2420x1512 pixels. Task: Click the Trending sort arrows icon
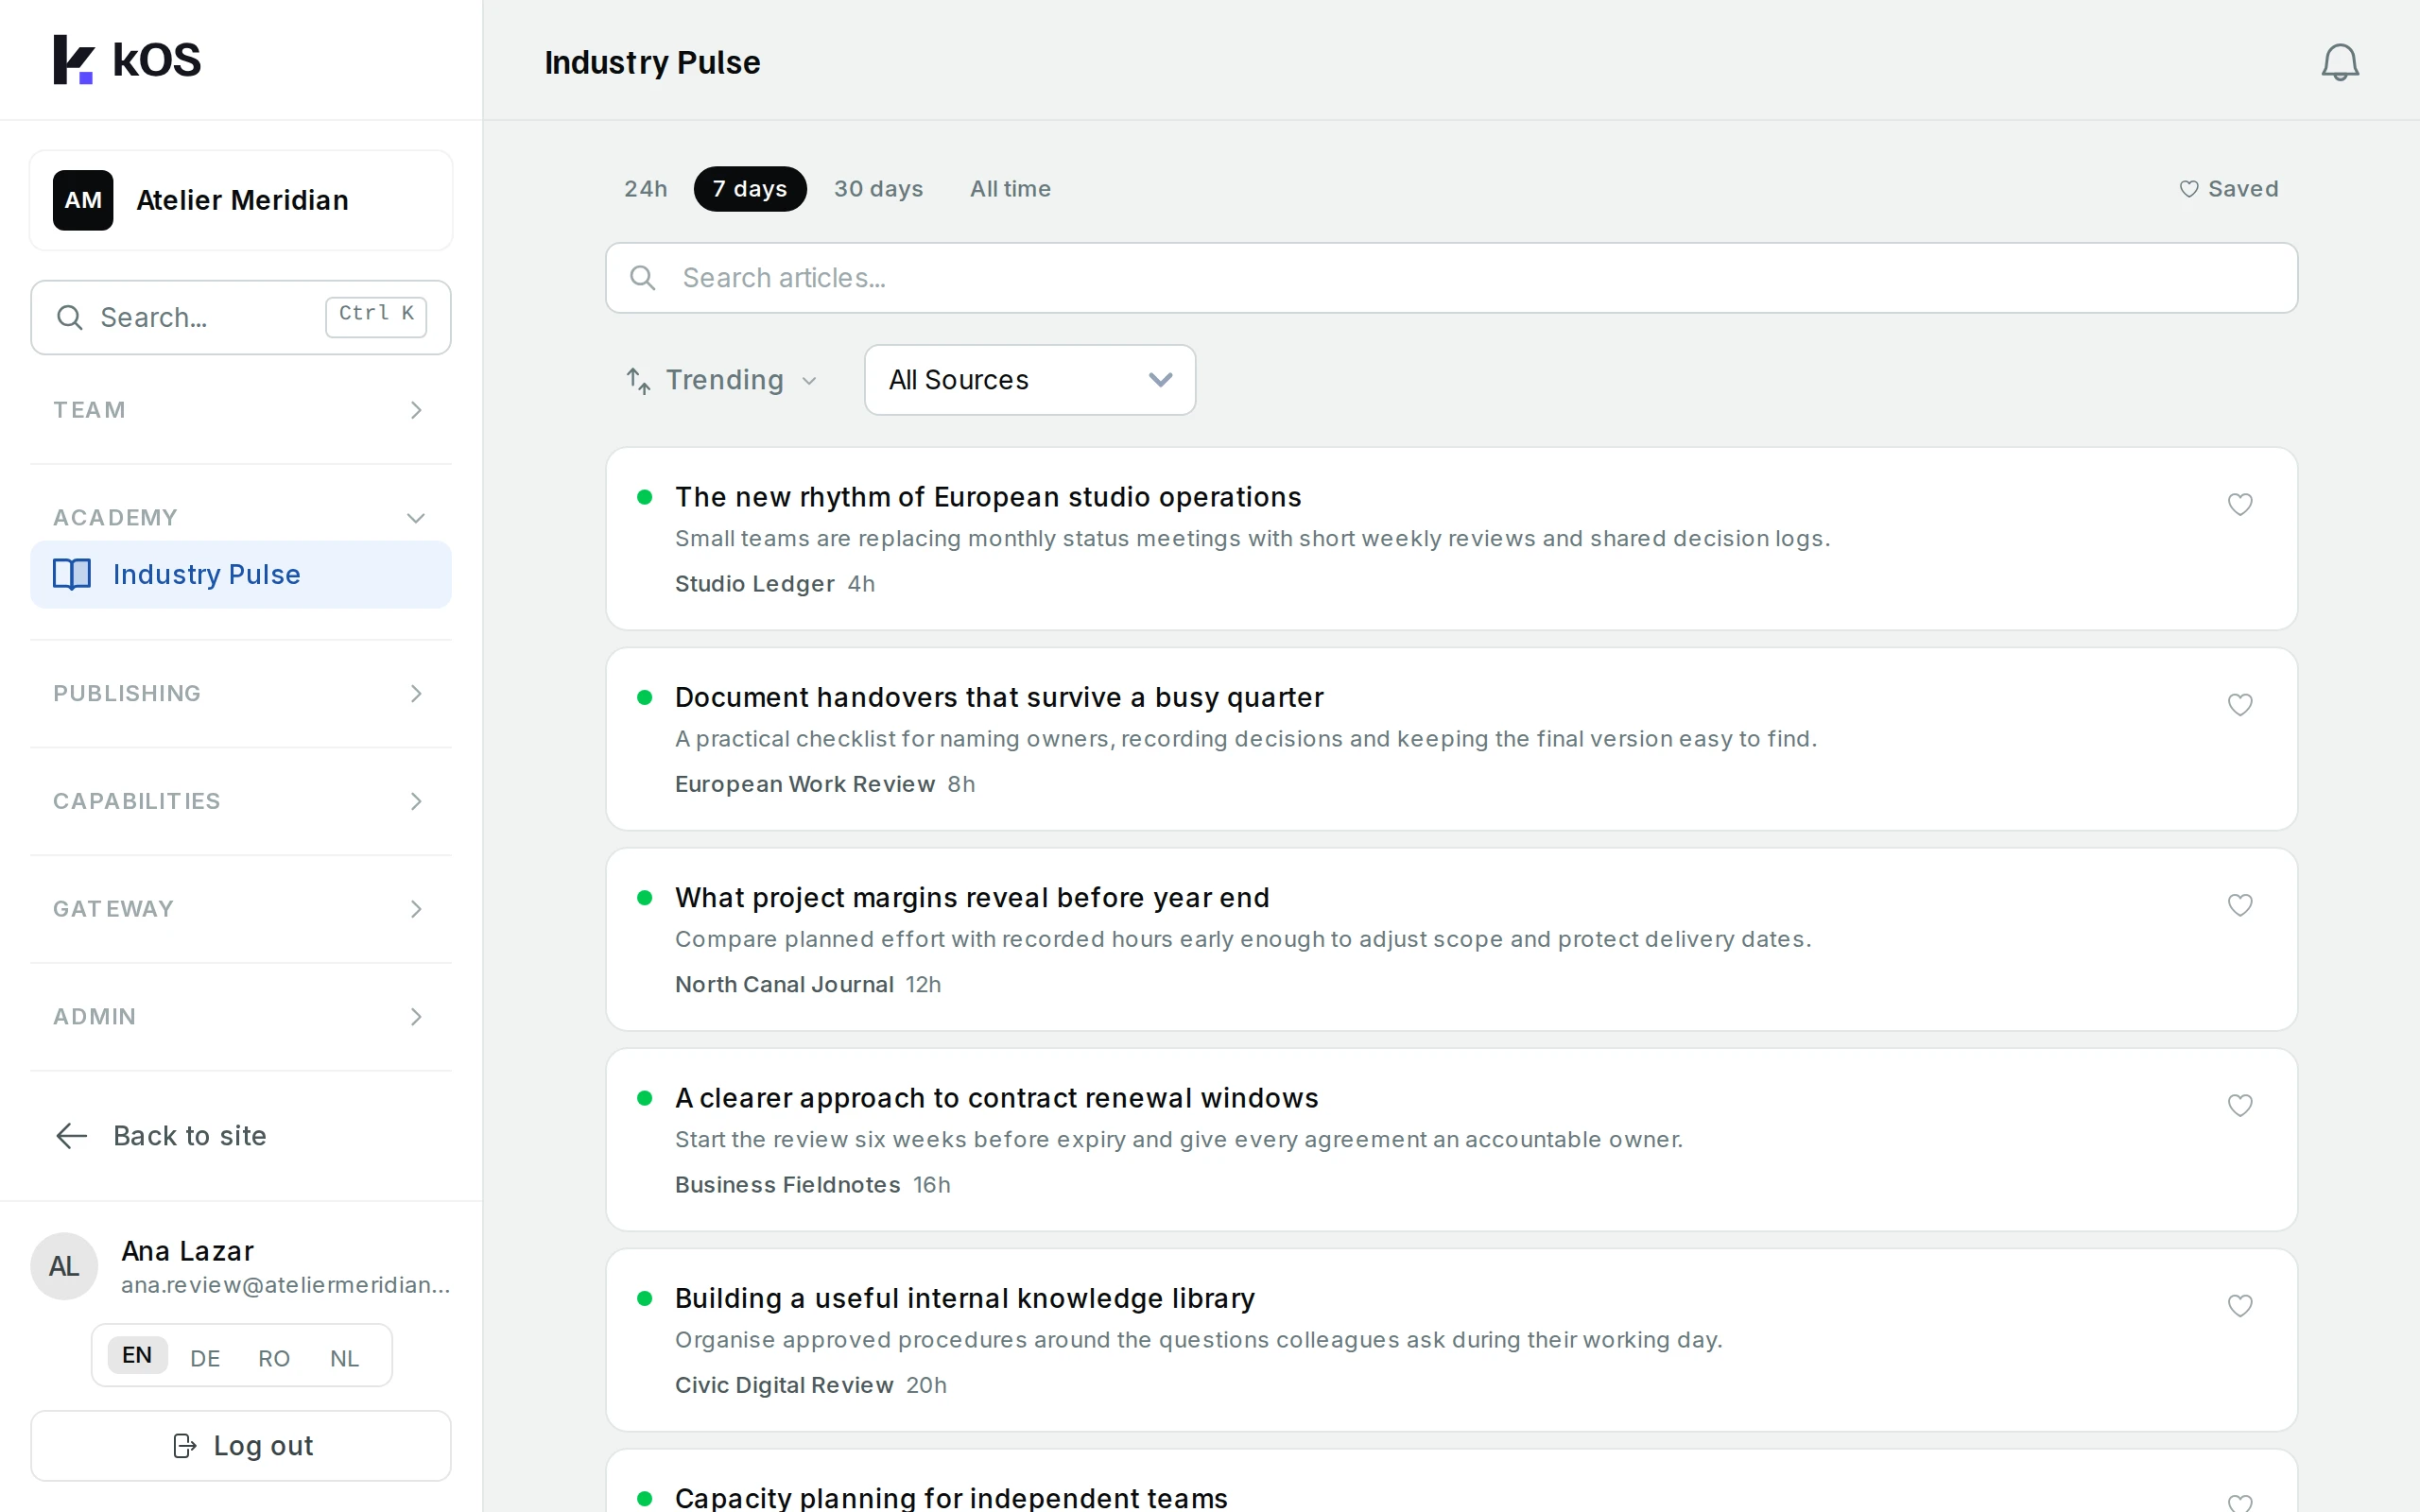(x=638, y=380)
